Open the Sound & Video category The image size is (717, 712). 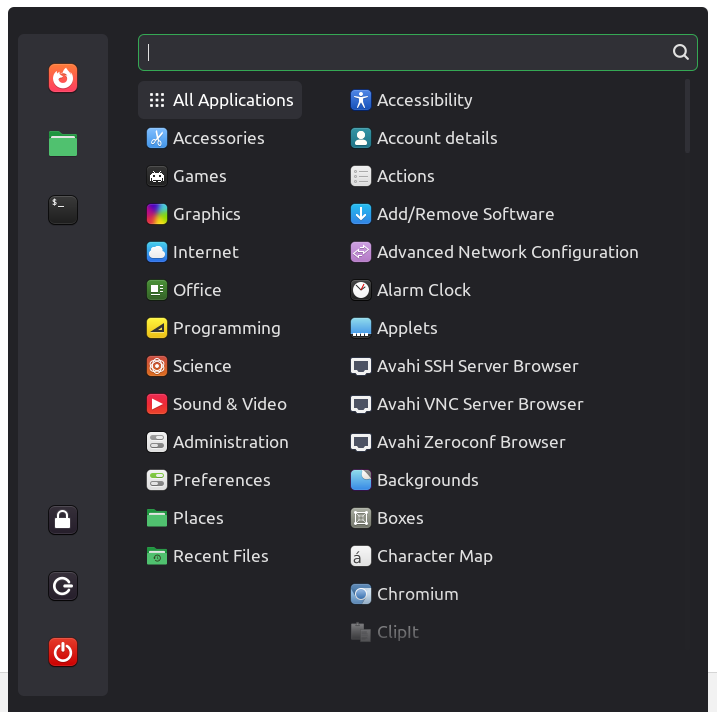pos(229,404)
